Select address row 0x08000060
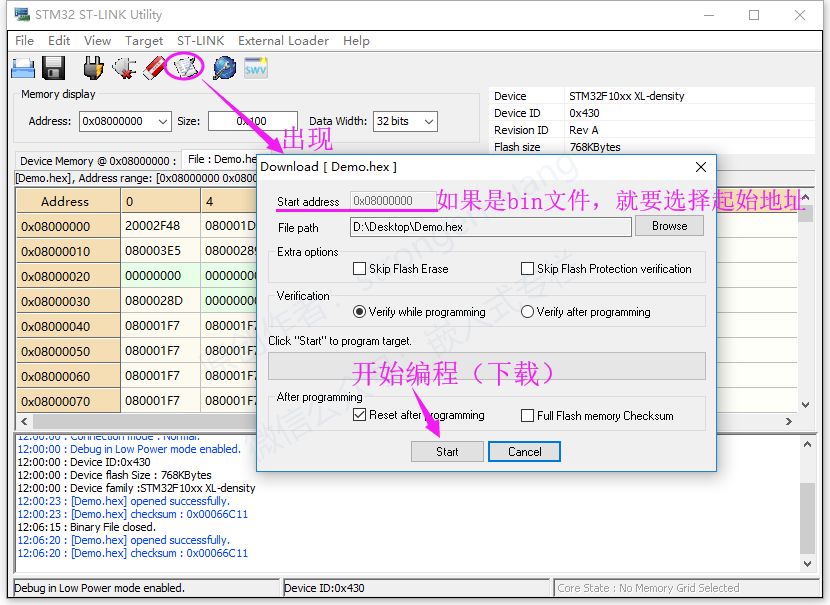The width and height of the screenshot is (830, 605). (68, 376)
